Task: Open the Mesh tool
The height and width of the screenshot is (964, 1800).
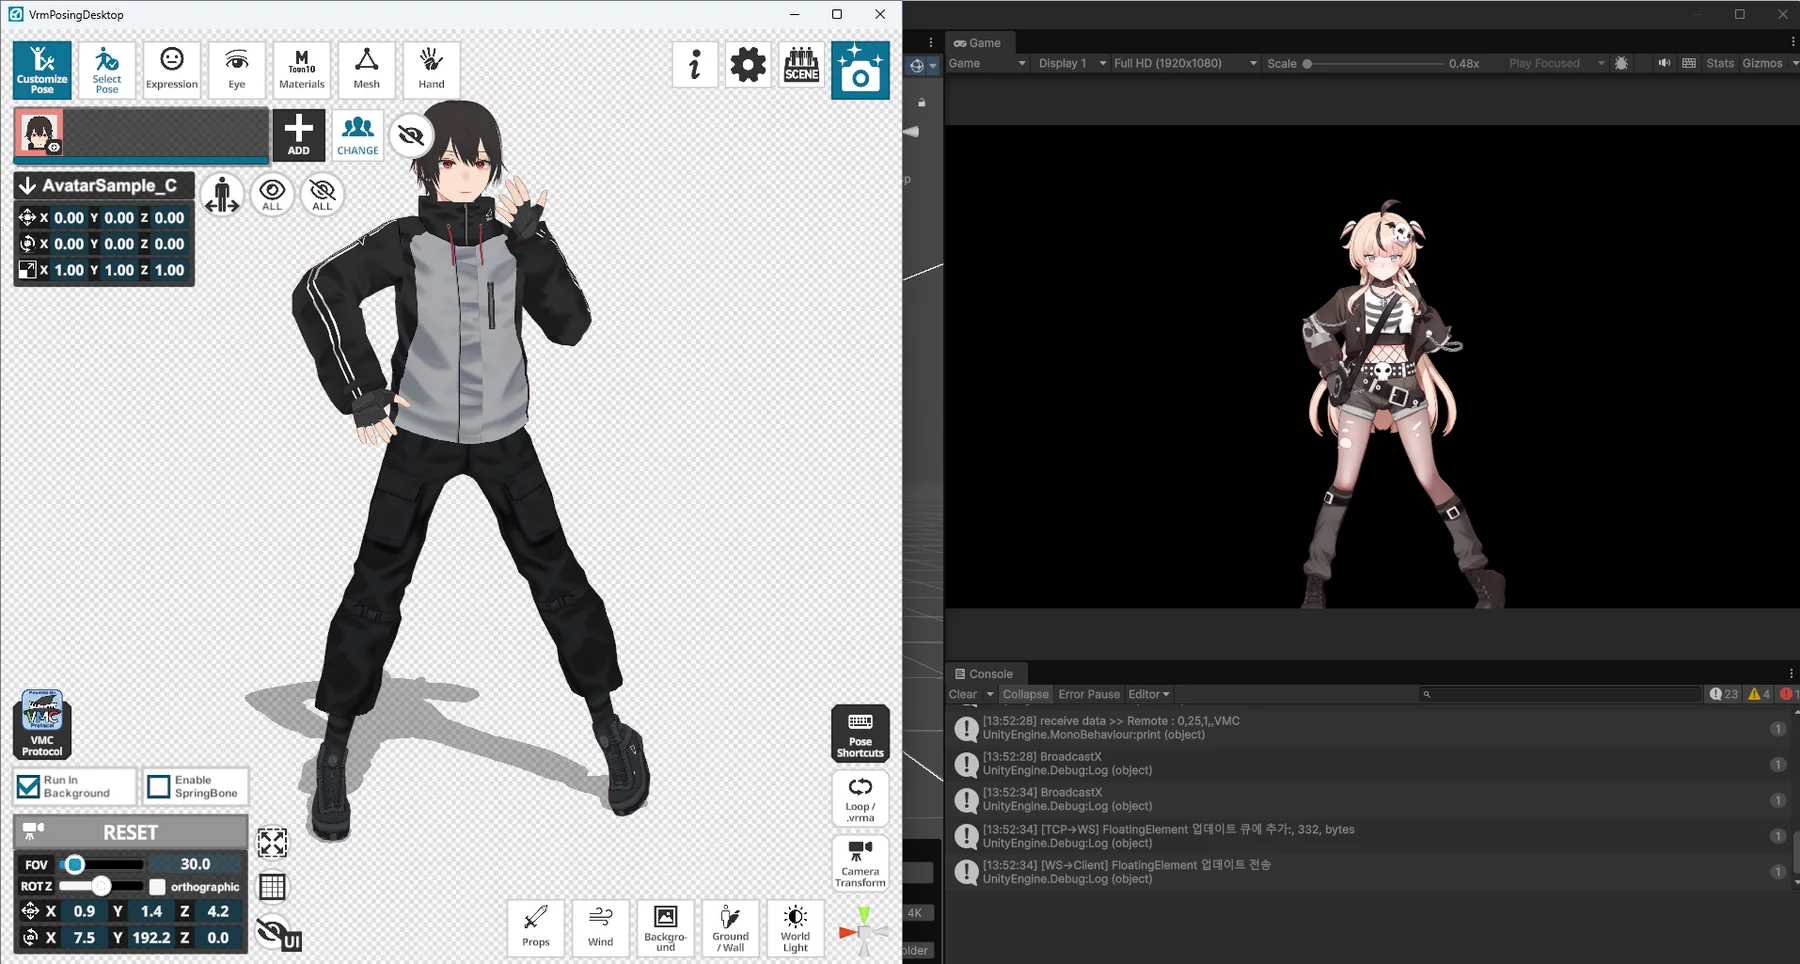Action: (x=367, y=70)
